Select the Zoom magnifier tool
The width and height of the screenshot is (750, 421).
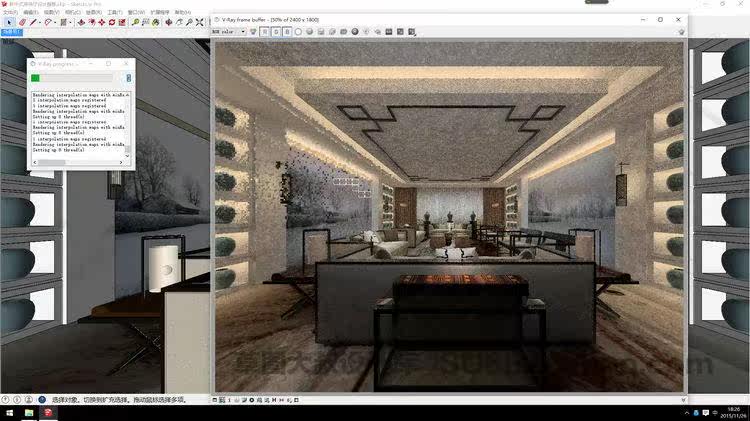pos(189,22)
